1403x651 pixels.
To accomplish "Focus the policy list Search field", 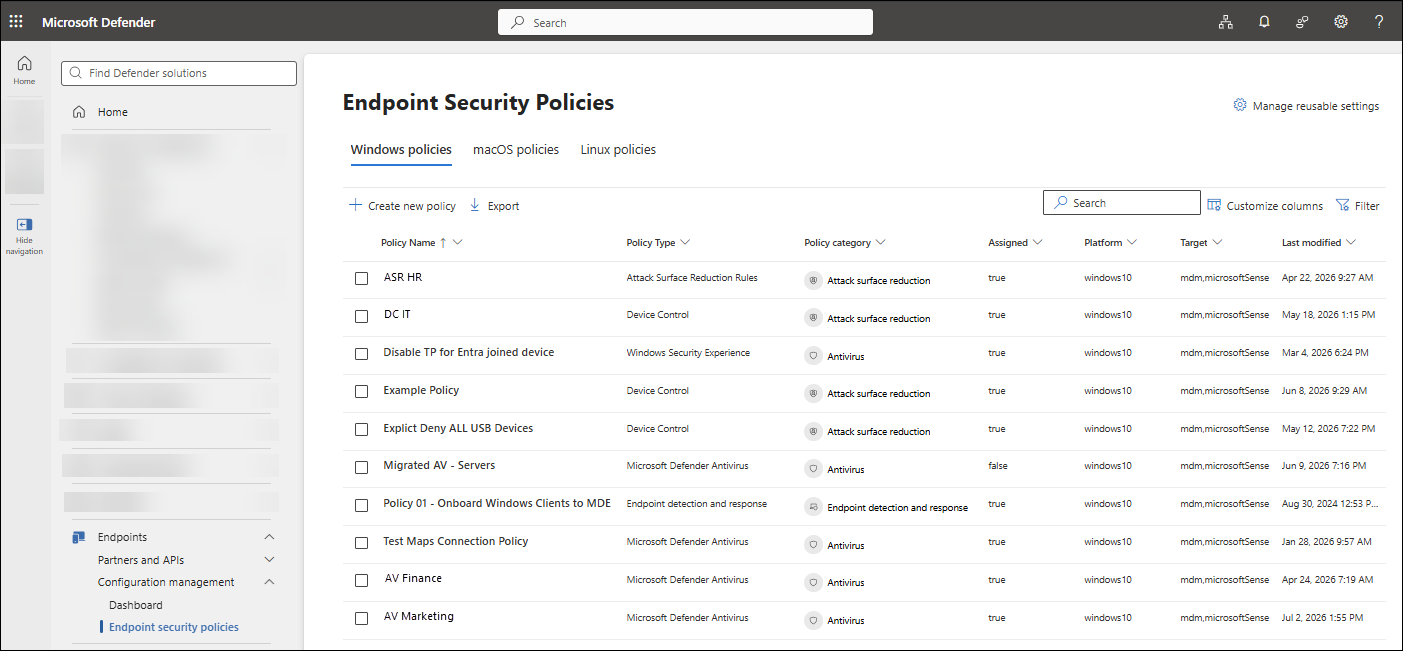I will tap(1121, 203).
